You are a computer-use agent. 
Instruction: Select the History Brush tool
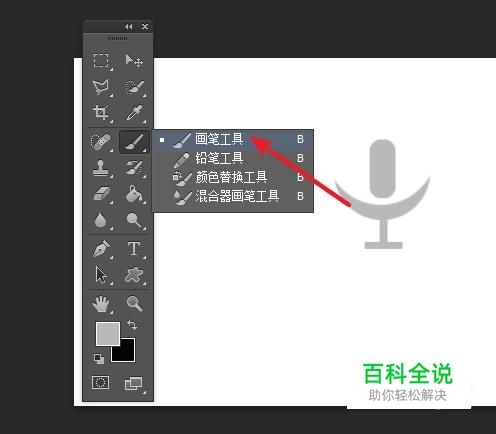point(134,167)
